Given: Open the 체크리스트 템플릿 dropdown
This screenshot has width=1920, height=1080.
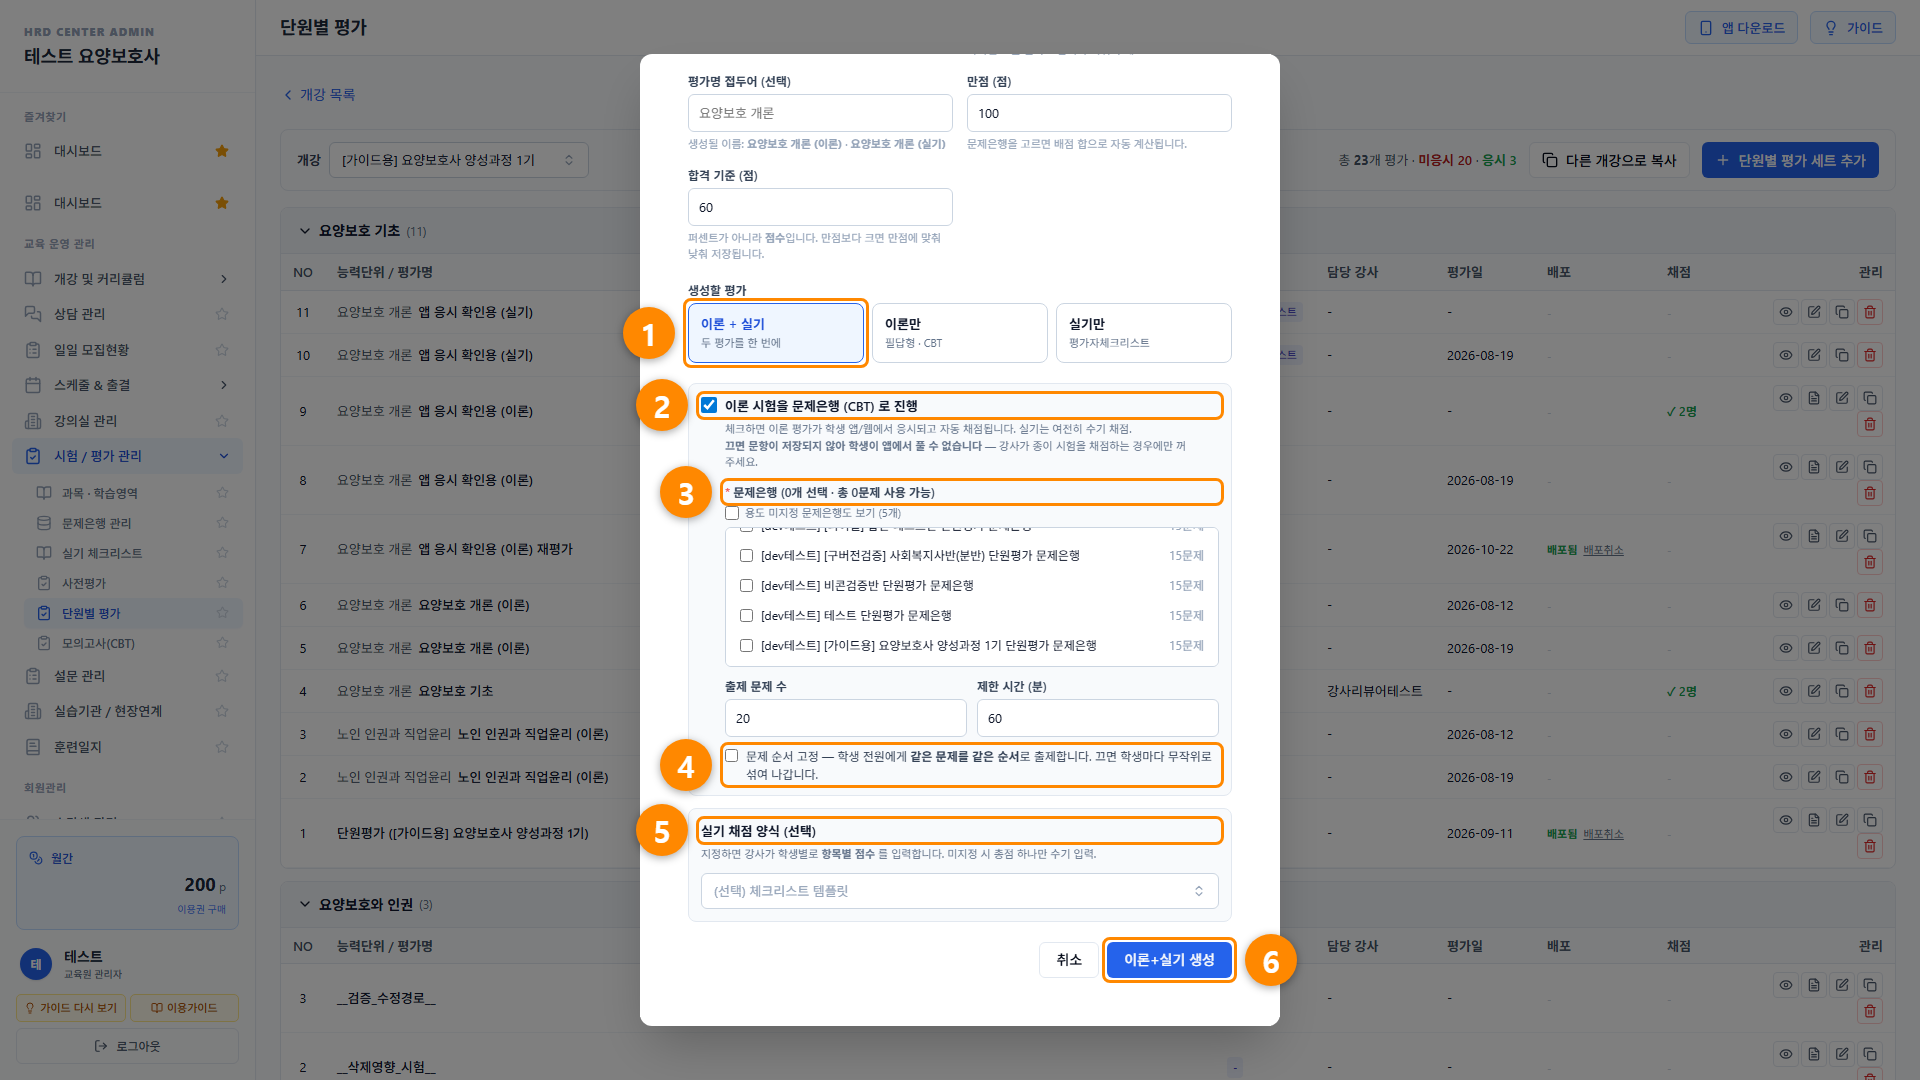Looking at the screenshot, I should pos(960,891).
